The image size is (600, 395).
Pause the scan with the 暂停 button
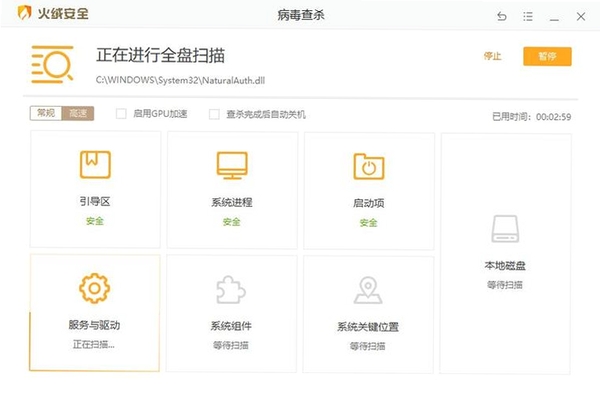coord(547,56)
